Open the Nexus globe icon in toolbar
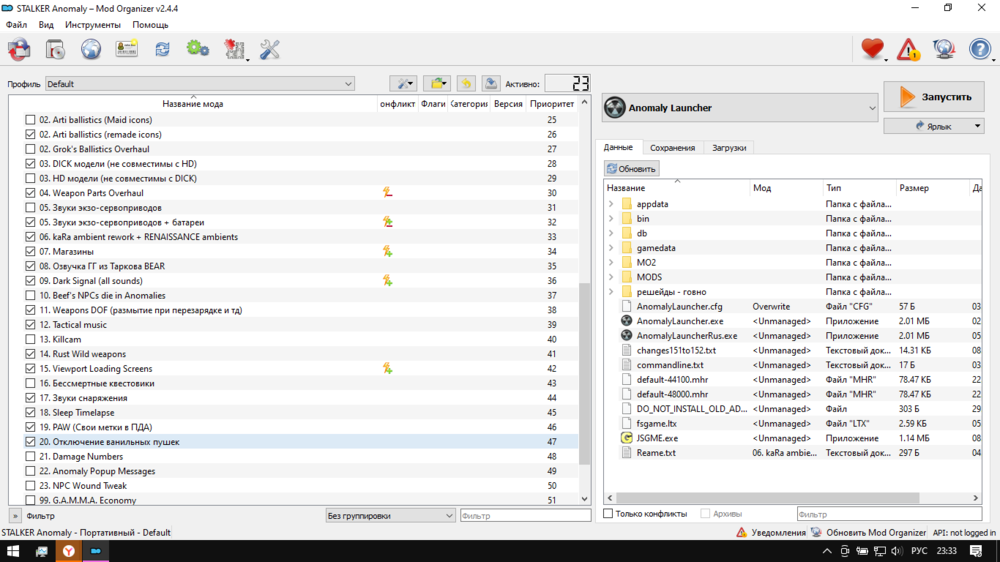1000x562 pixels. (91, 49)
